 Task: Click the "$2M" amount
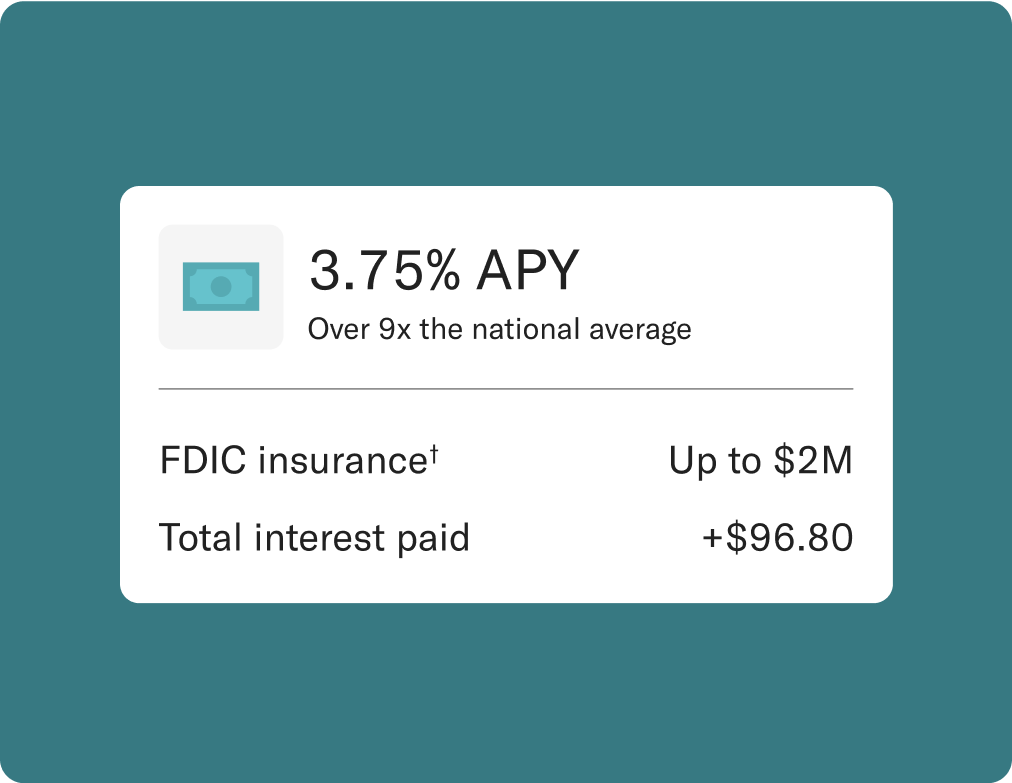pos(813,460)
